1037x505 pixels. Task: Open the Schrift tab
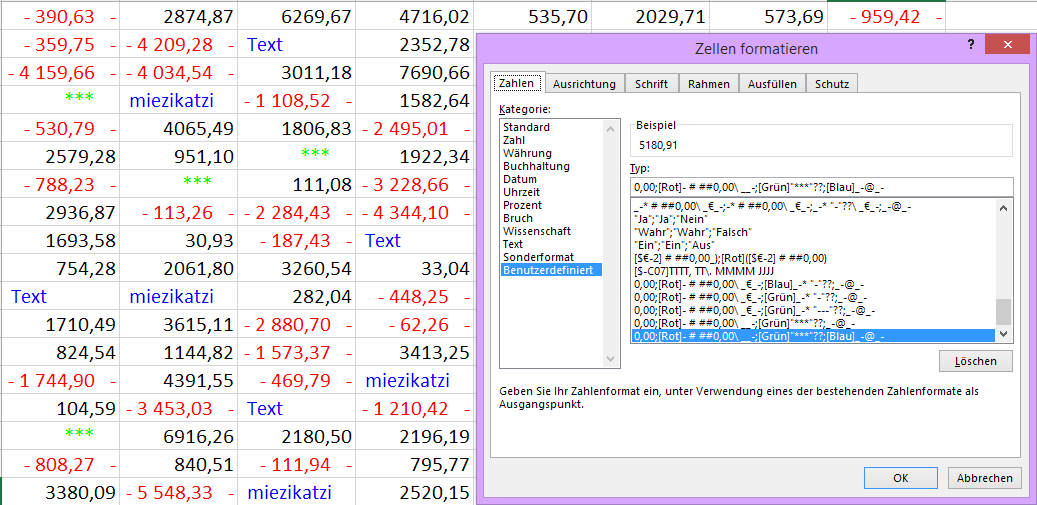point(652,84)
